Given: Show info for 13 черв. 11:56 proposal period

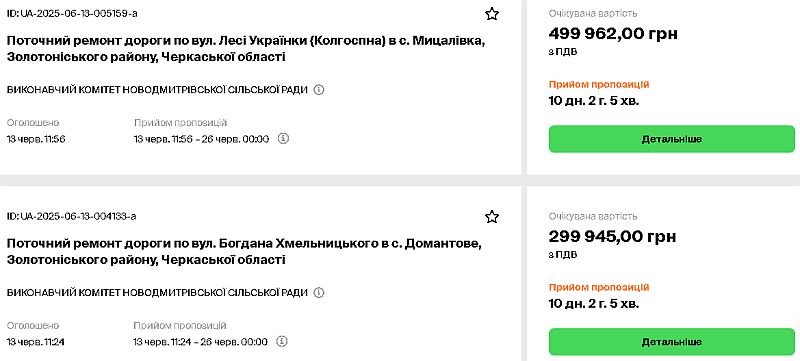Looking at the screenshot, I should (283, 138).
